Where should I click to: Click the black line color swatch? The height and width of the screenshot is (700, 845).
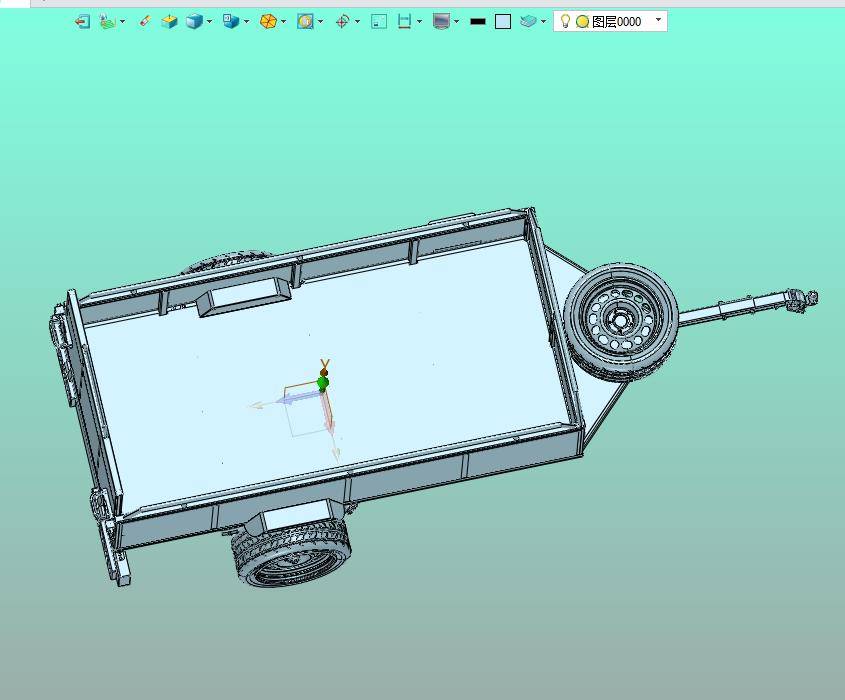click(478, 21)
